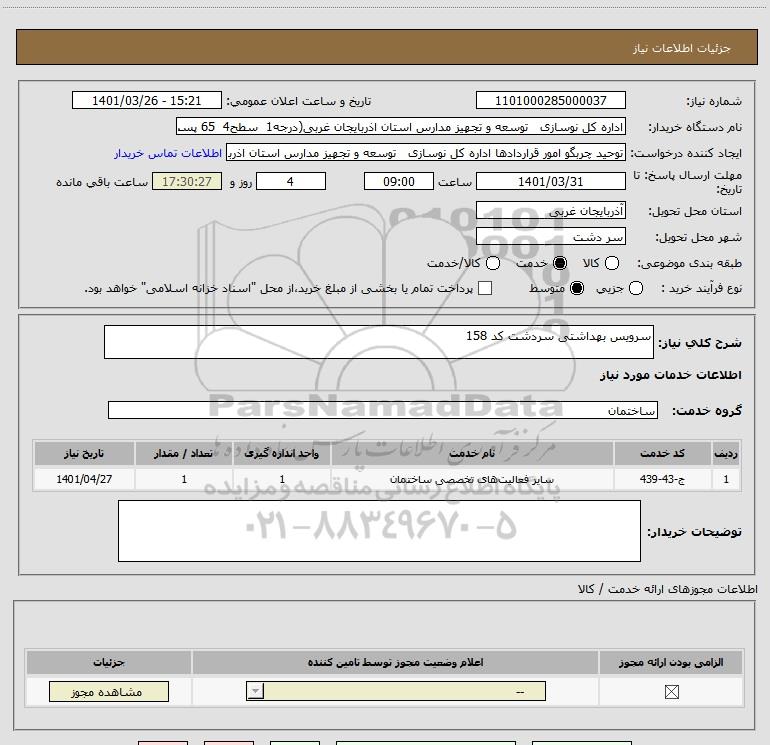This screenshot has height=745, width=770.
Task: Click the remaining days field showing 4
Action: (x=291, y=181)
